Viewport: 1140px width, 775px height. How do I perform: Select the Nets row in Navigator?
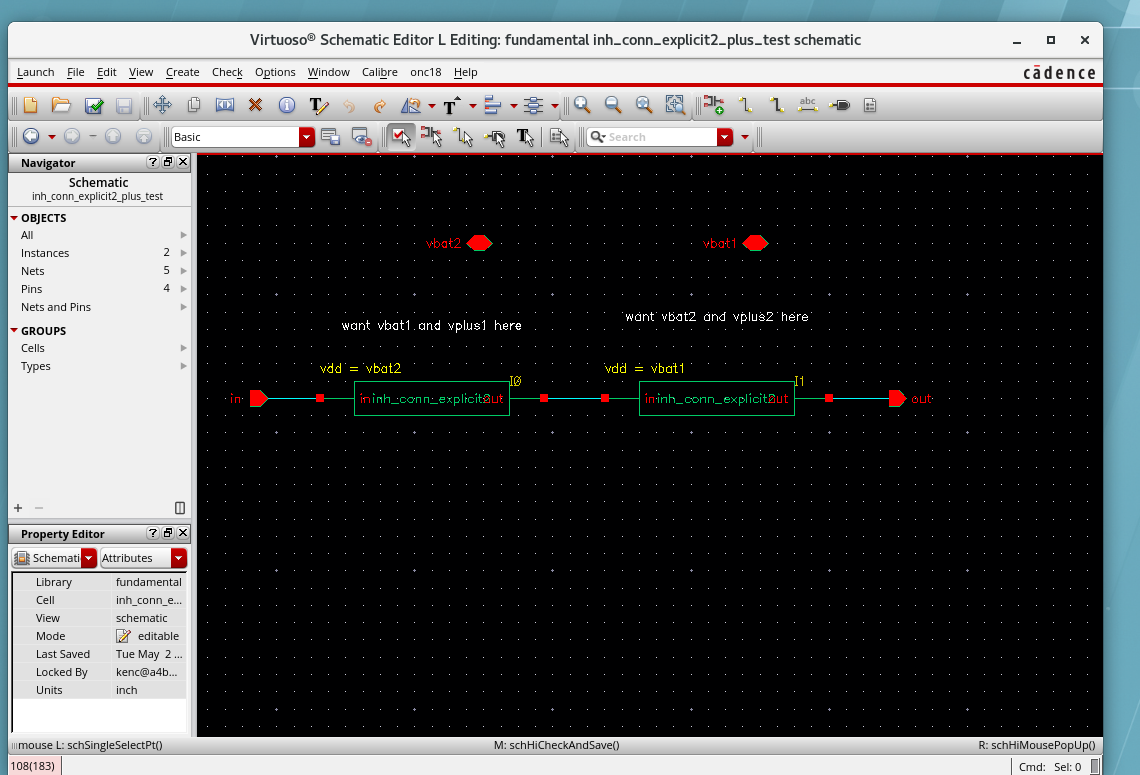[100, 270]
